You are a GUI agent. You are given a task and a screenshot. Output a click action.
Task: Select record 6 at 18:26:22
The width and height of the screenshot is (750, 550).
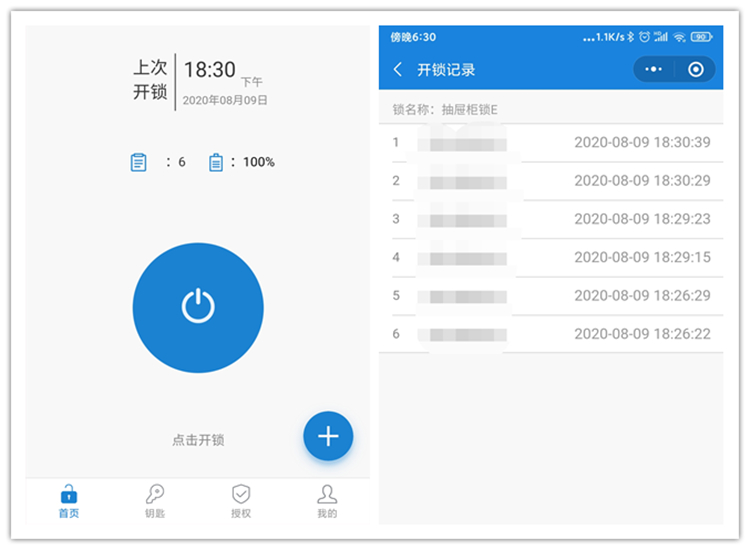coord(551,334)
